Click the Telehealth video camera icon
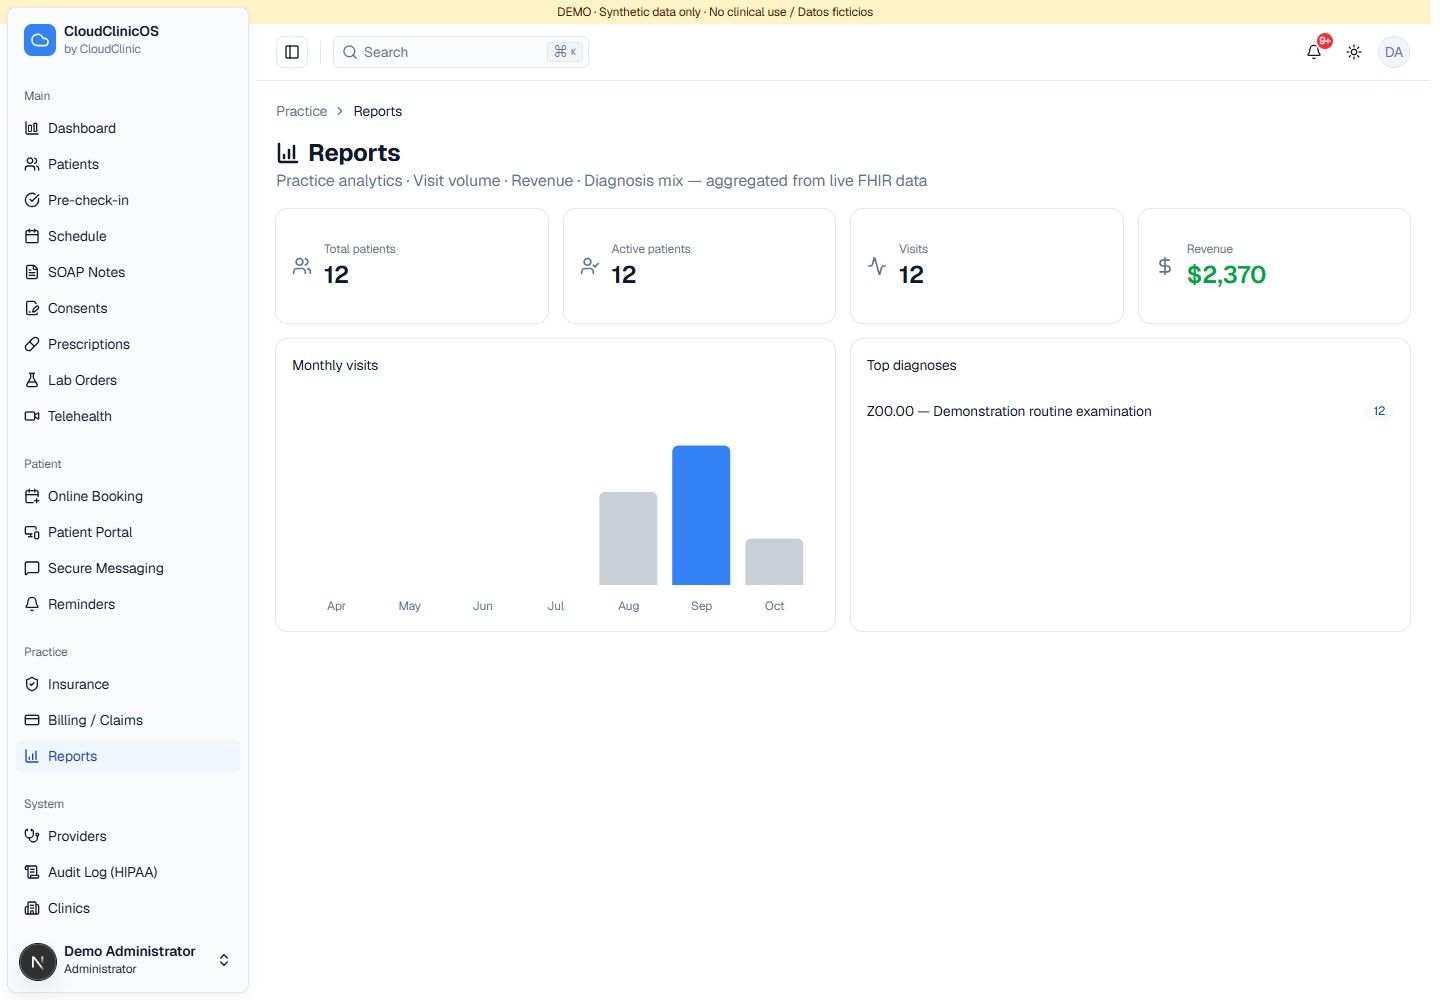Image resolution: width=1440 pixels, height=1000 pixels. [32, 416]
